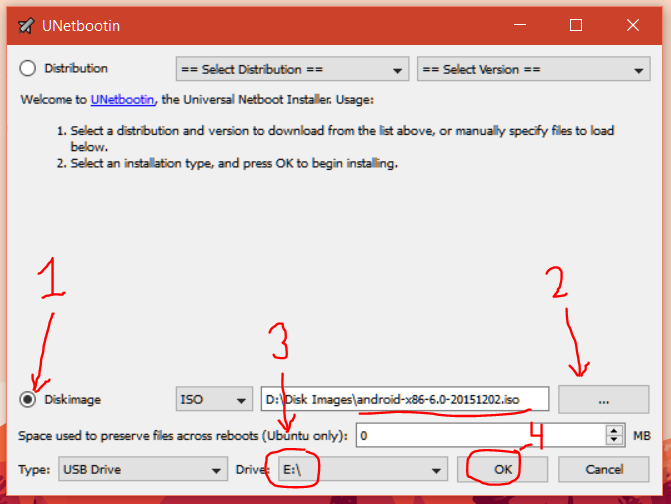
Task: Click the 'Distribution' label text
Action: [x=76, y=68]
